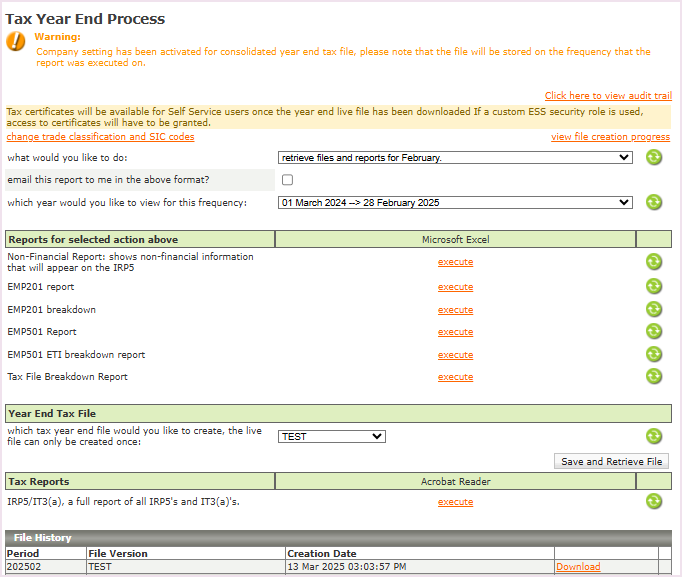Click green icon on IRP5/IT3(a) report row

click(654, 502)
